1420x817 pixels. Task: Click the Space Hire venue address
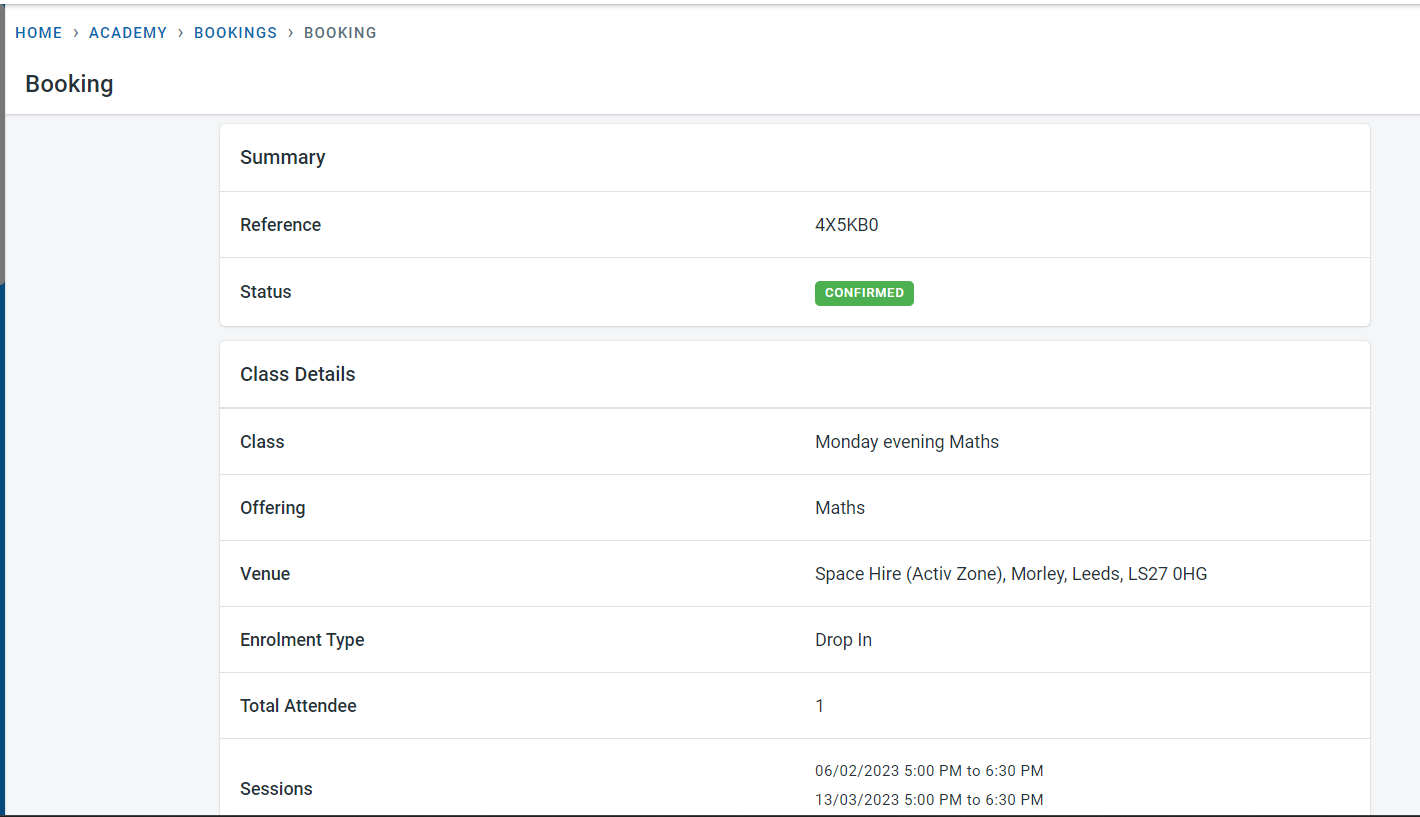point(1010,574)
